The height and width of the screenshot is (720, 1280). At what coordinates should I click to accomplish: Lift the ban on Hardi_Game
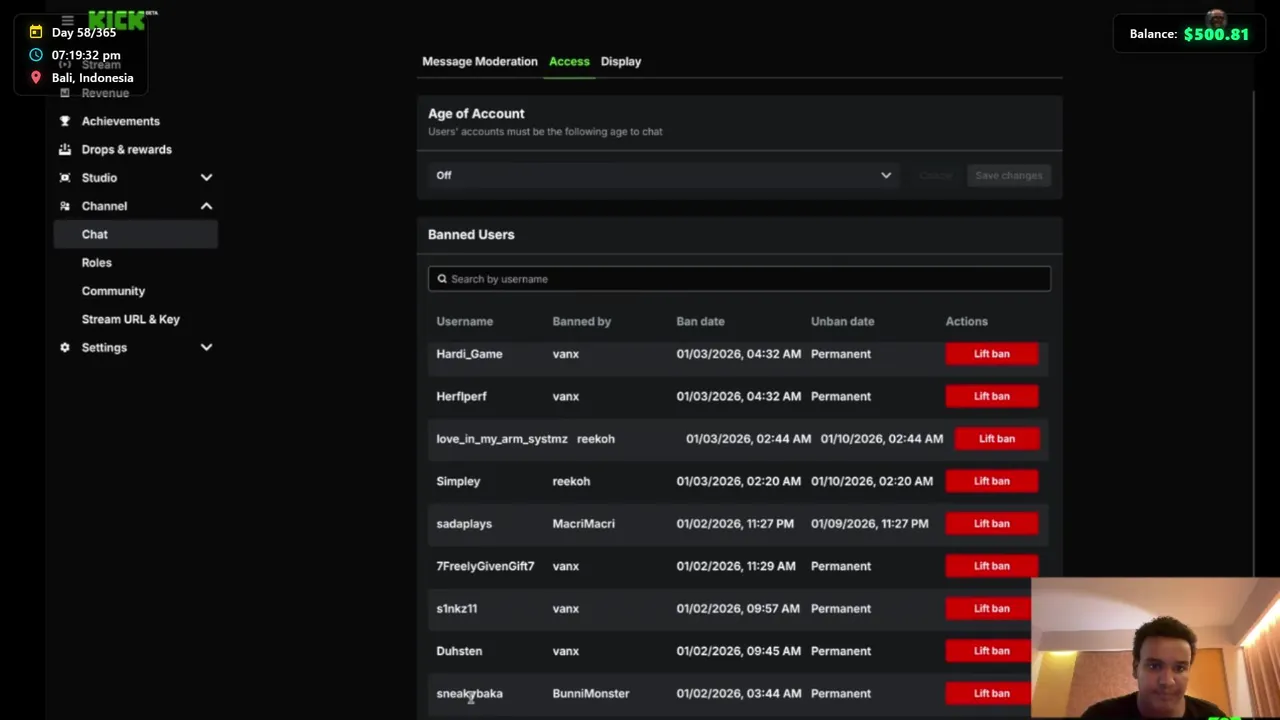coord(991,354)
